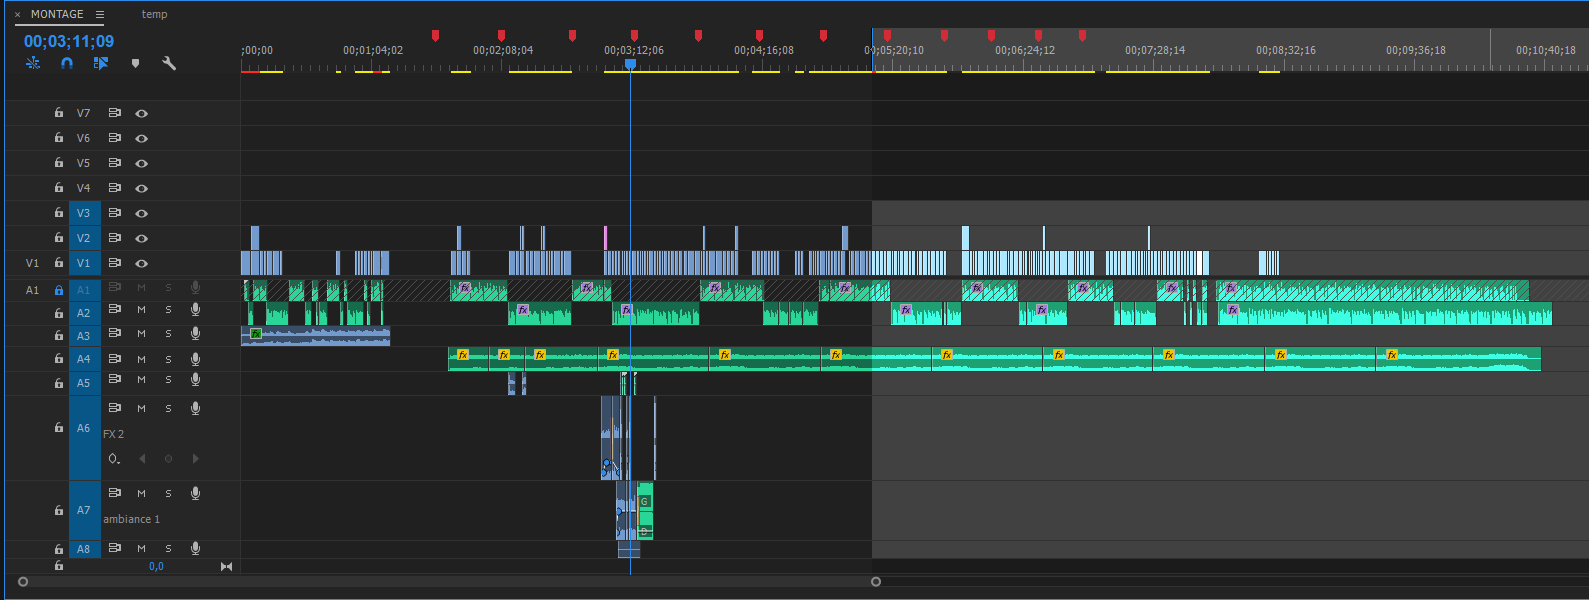Switch to the temp sequence tab
This screenshot has width=1589, height=600.
[x=154, y=15]
